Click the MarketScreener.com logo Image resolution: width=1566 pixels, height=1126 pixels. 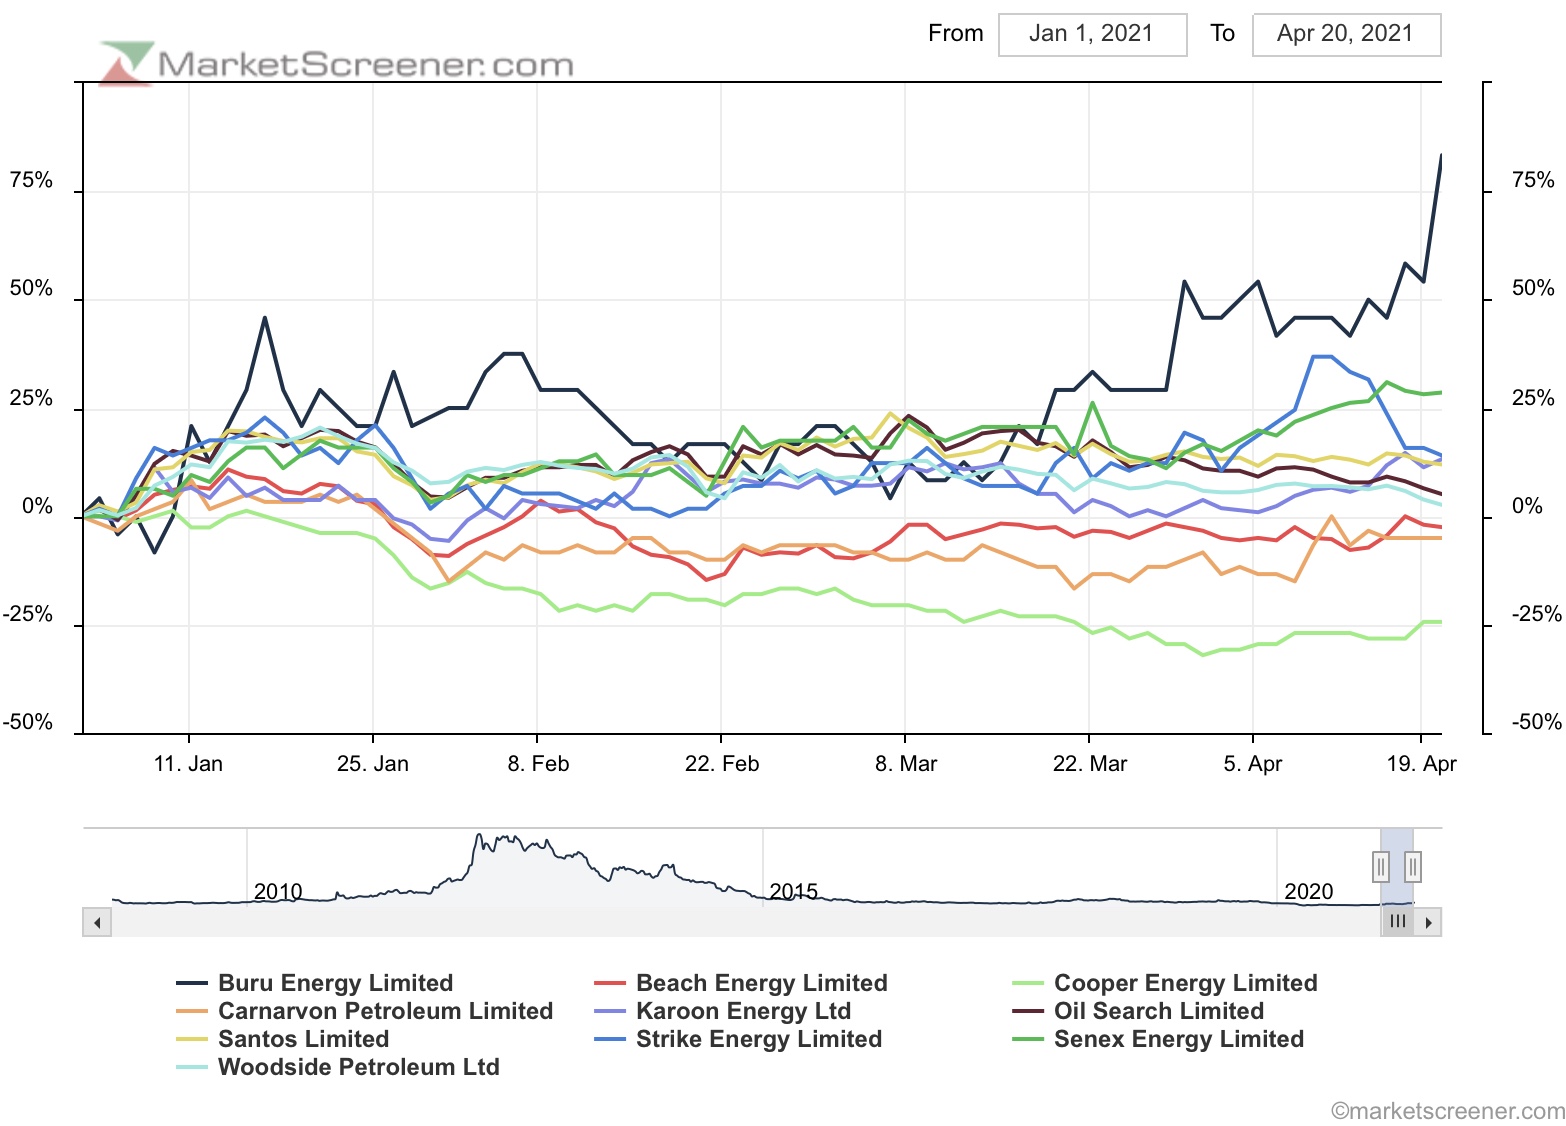pos(337,63)
